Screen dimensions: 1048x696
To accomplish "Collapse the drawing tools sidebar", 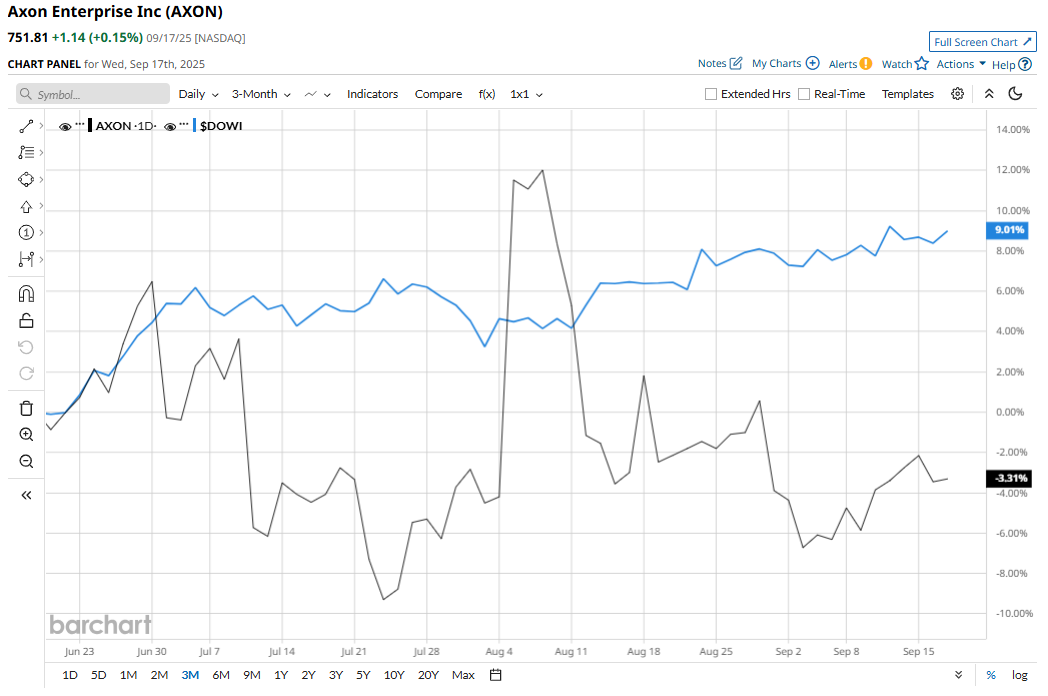I will pyautogui.click(x=26, y=495).
